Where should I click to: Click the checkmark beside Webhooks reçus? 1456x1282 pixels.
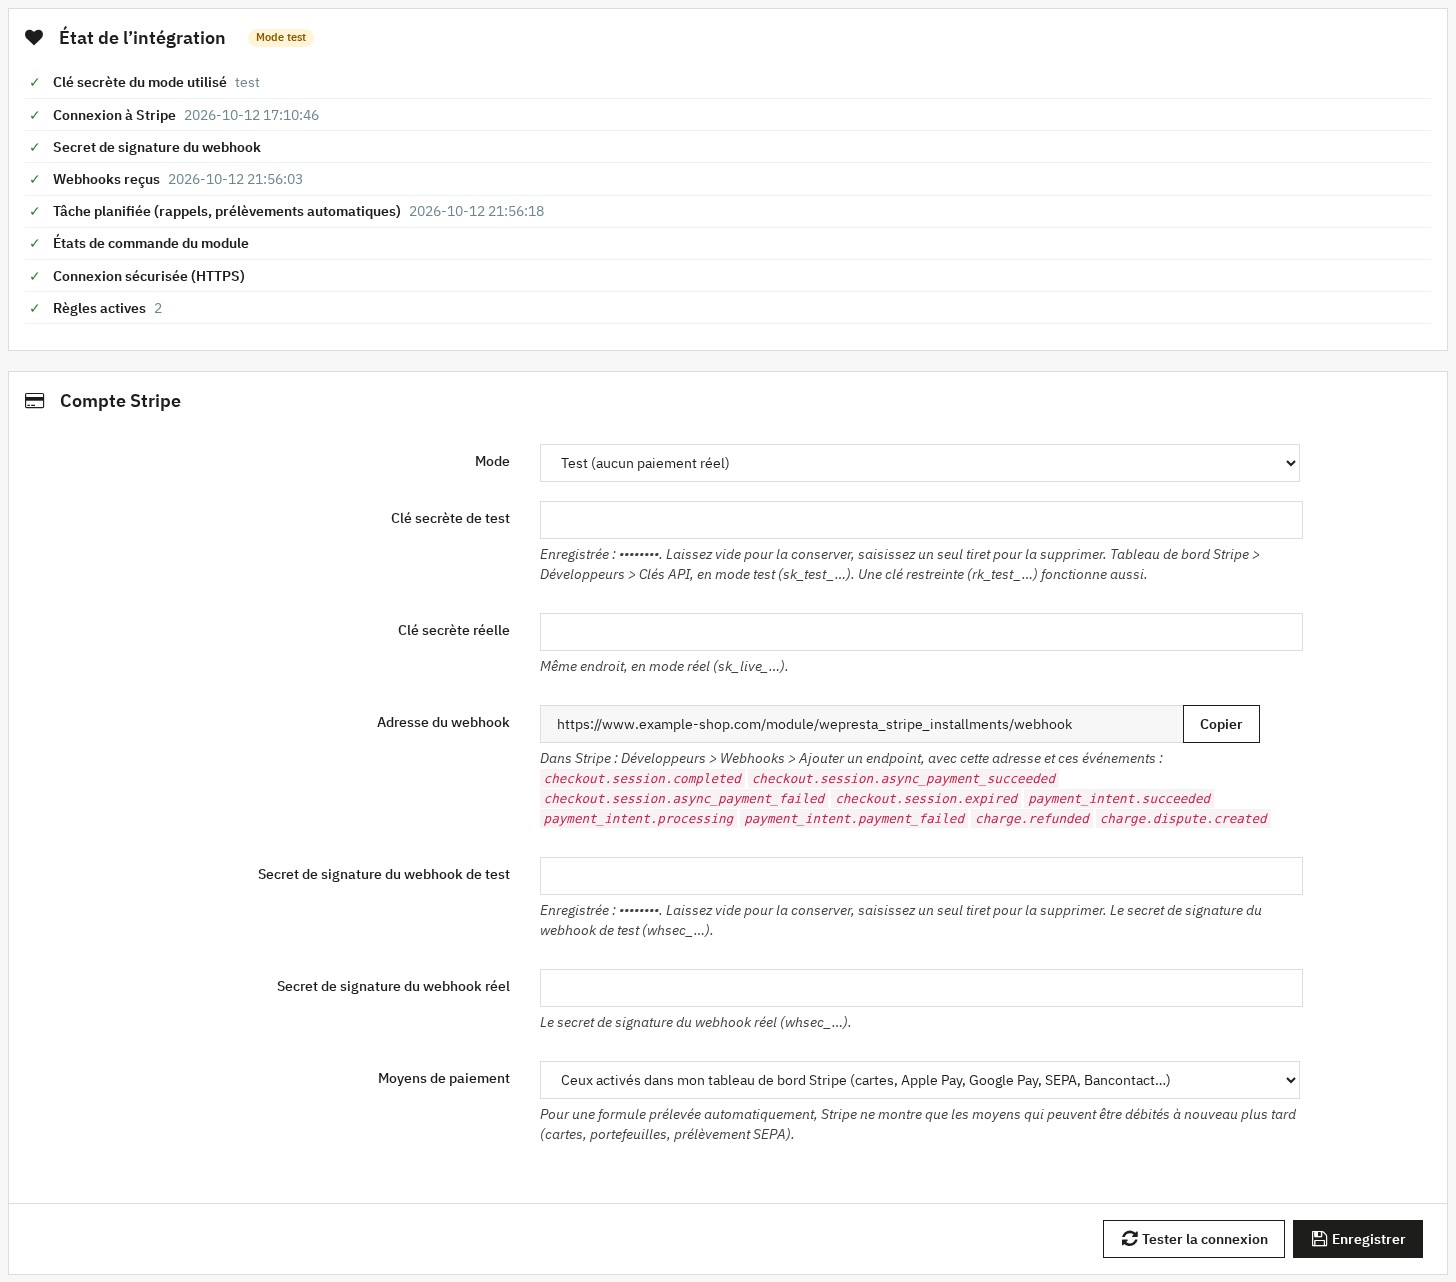pyautogui.click(x=35, y=179)
